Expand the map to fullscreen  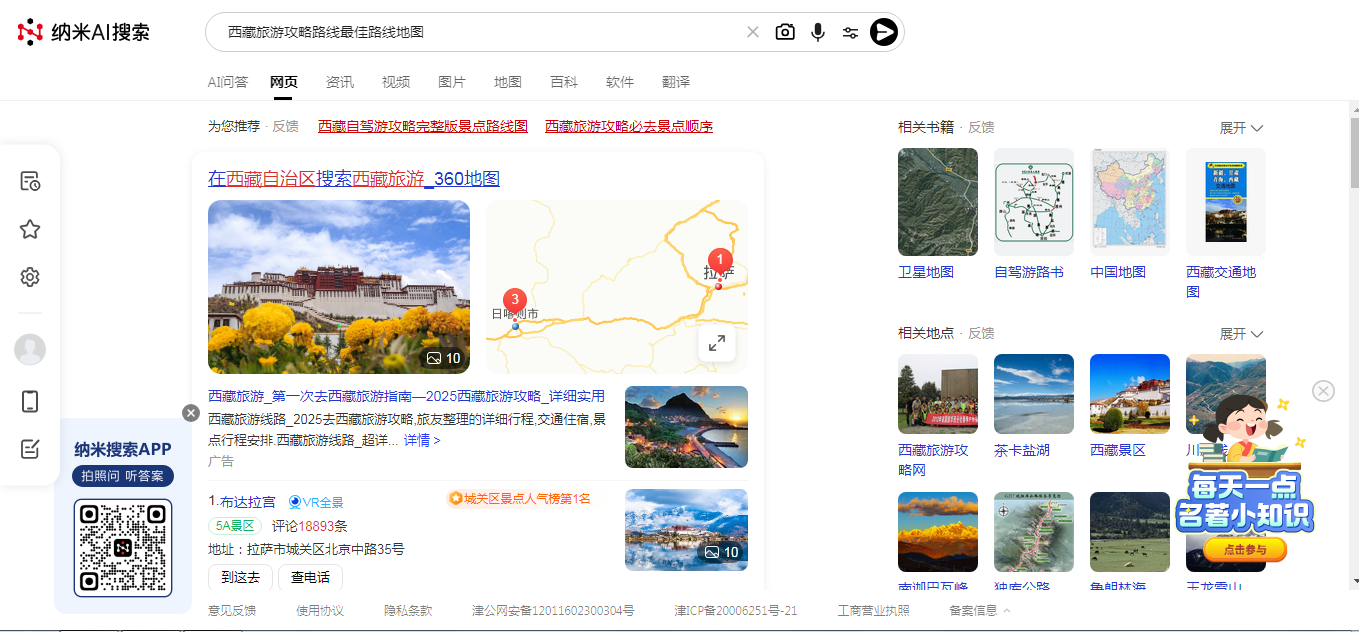coord(717,343)
